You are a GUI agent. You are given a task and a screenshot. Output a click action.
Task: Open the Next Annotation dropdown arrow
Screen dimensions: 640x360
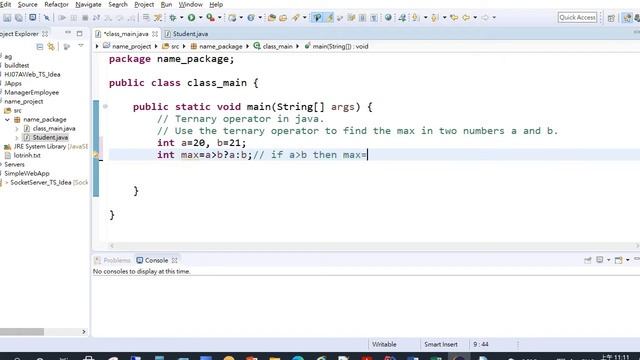click(x=425, y=18)
